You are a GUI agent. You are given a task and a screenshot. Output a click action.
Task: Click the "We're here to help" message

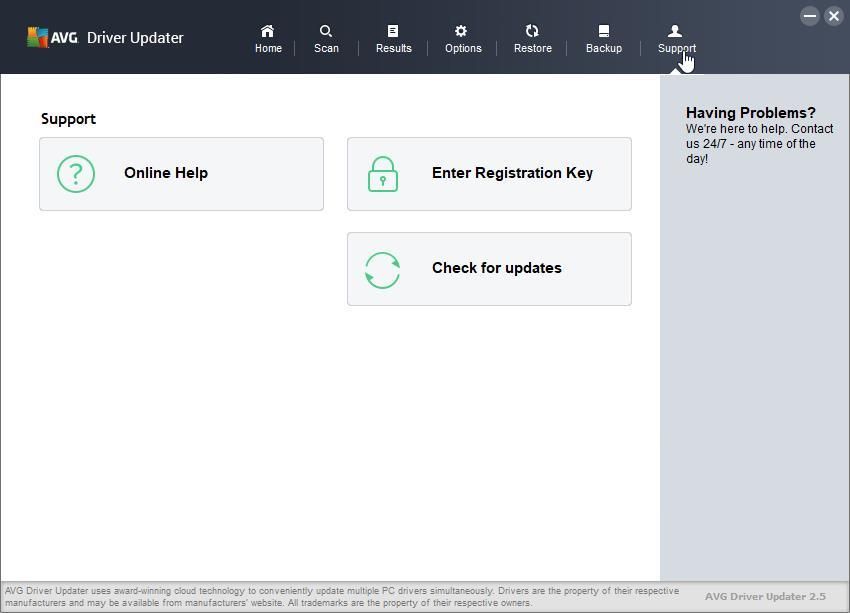[x=759, y=144]
